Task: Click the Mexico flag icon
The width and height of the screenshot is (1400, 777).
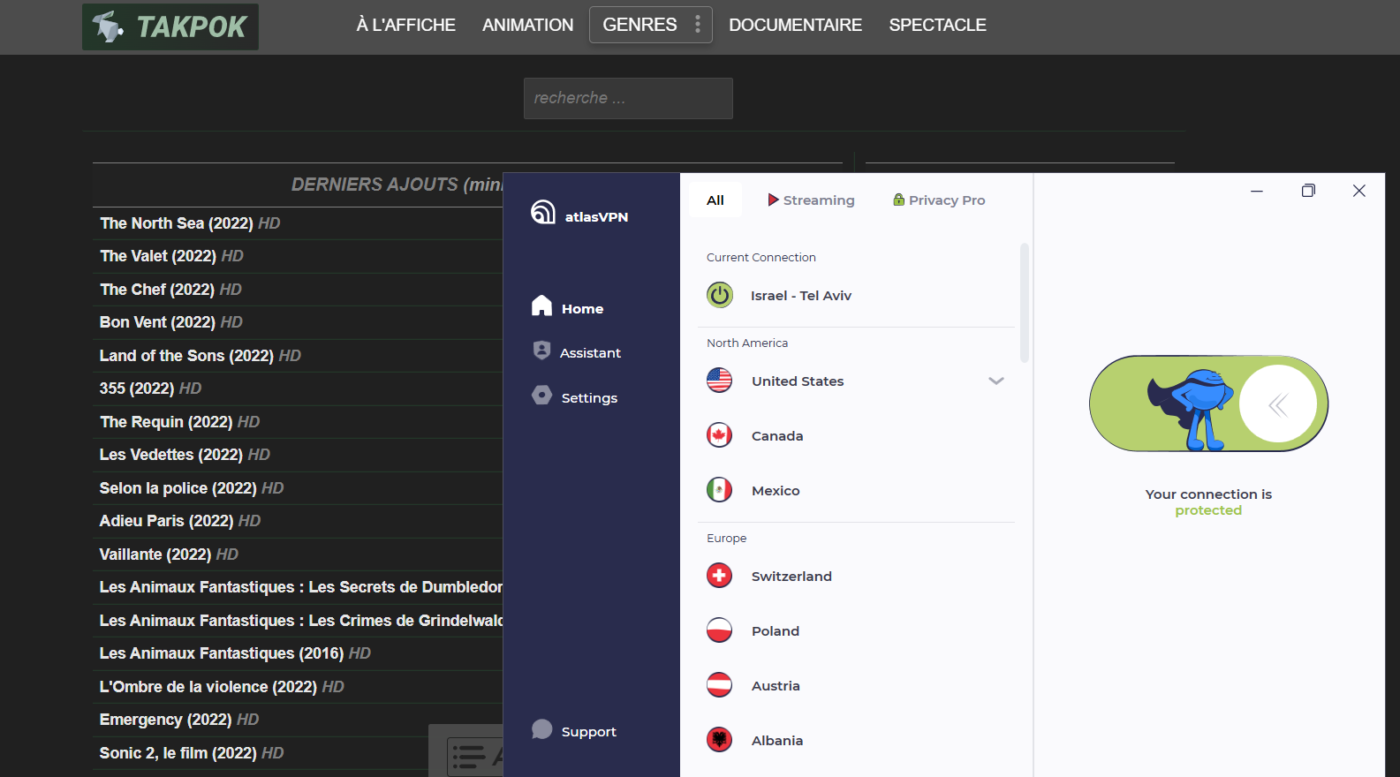Action: pyautogui.click(x=719, y=491)
